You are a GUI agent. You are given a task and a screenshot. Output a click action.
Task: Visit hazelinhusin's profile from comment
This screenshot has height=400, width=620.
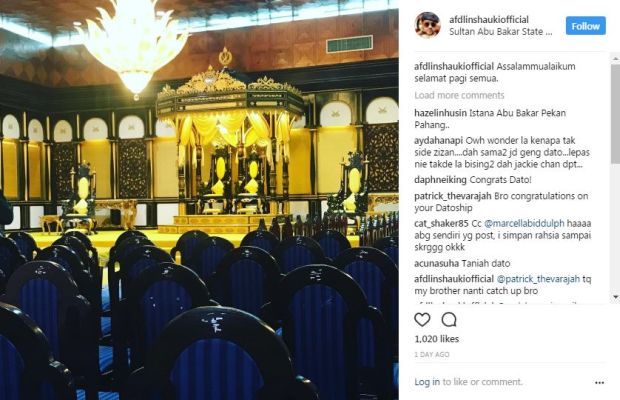click(440, 113)
